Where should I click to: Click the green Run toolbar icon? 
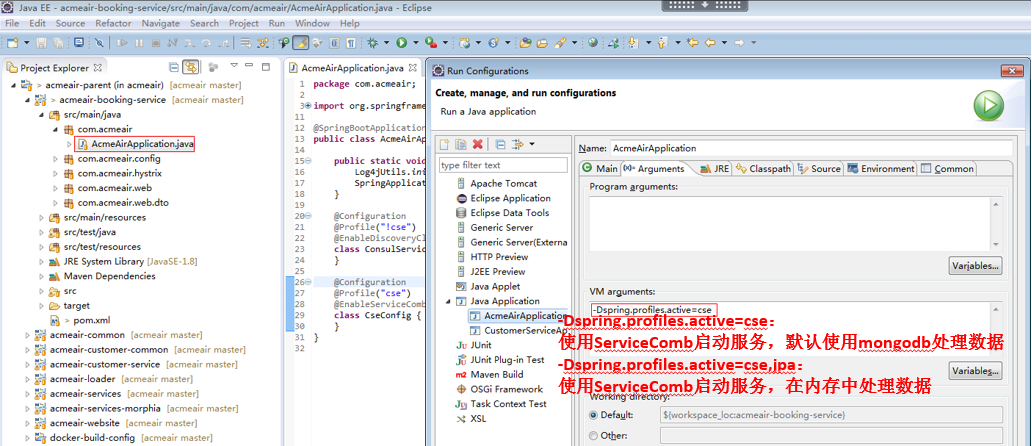[401, 43]
